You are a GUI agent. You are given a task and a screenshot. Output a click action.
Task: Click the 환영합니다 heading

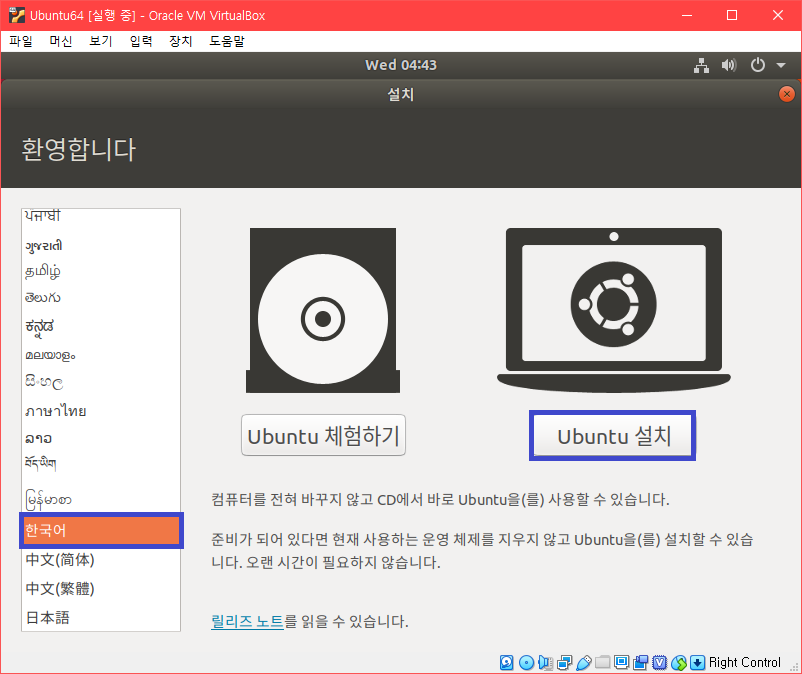(x=78, y=149)
